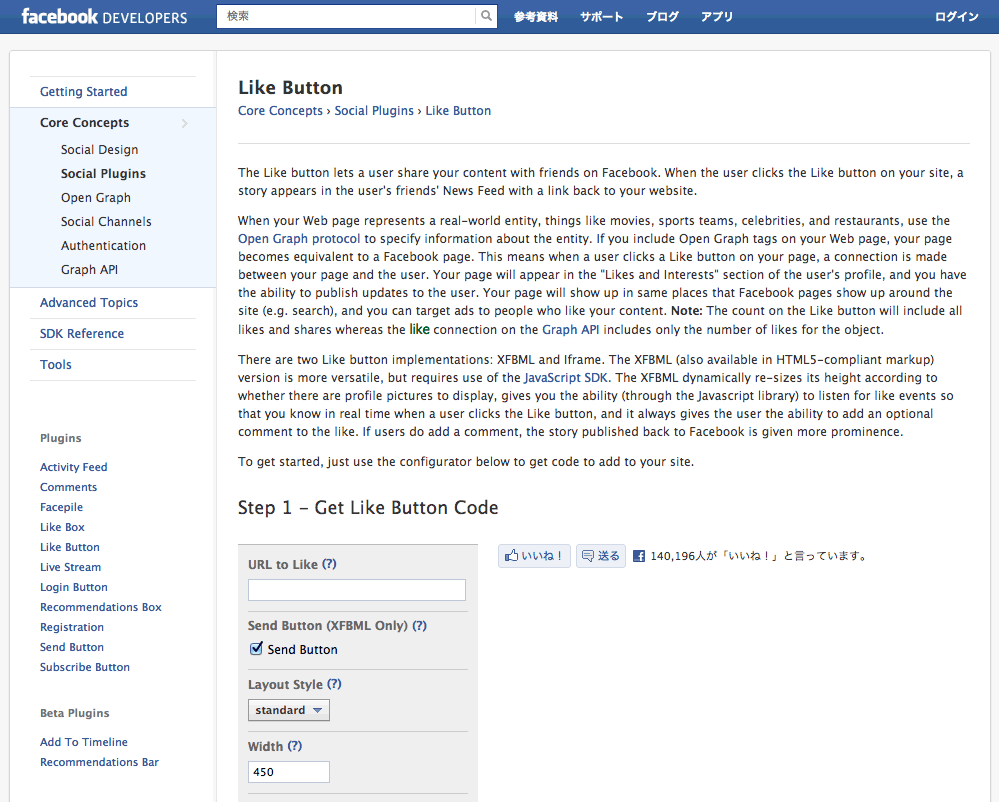Screen dimensions: 999x802
Task: Open SDK Reference in sidebar
Action: click(x=82, y=333)
